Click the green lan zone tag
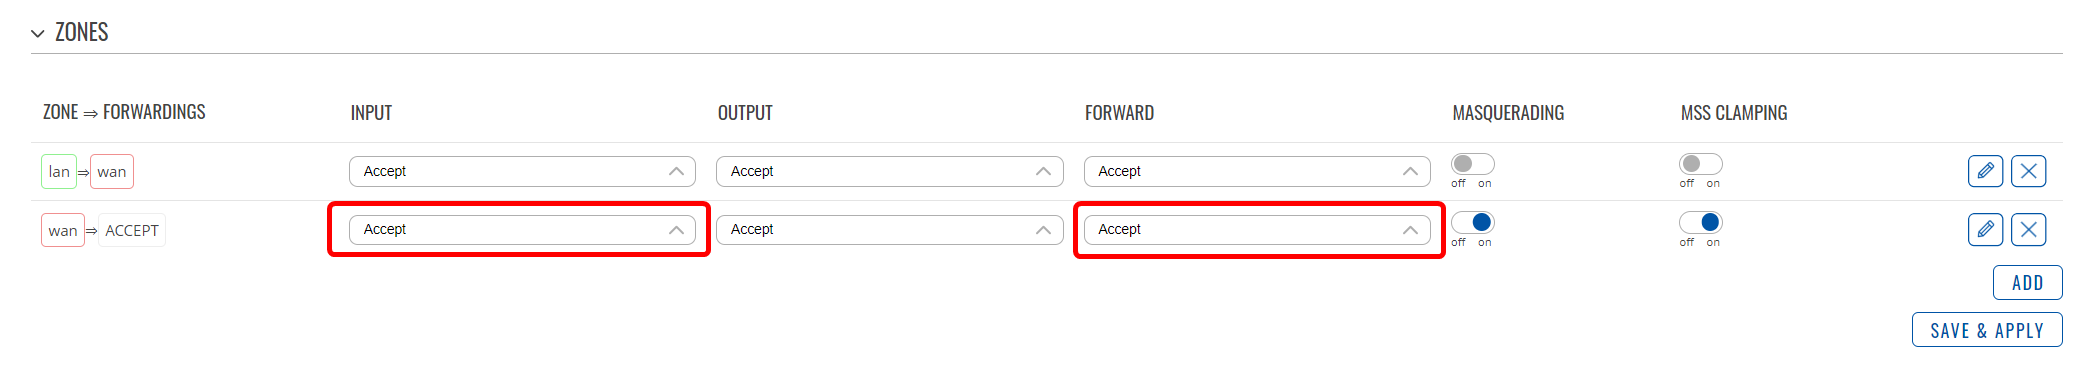 click(59, 172)
